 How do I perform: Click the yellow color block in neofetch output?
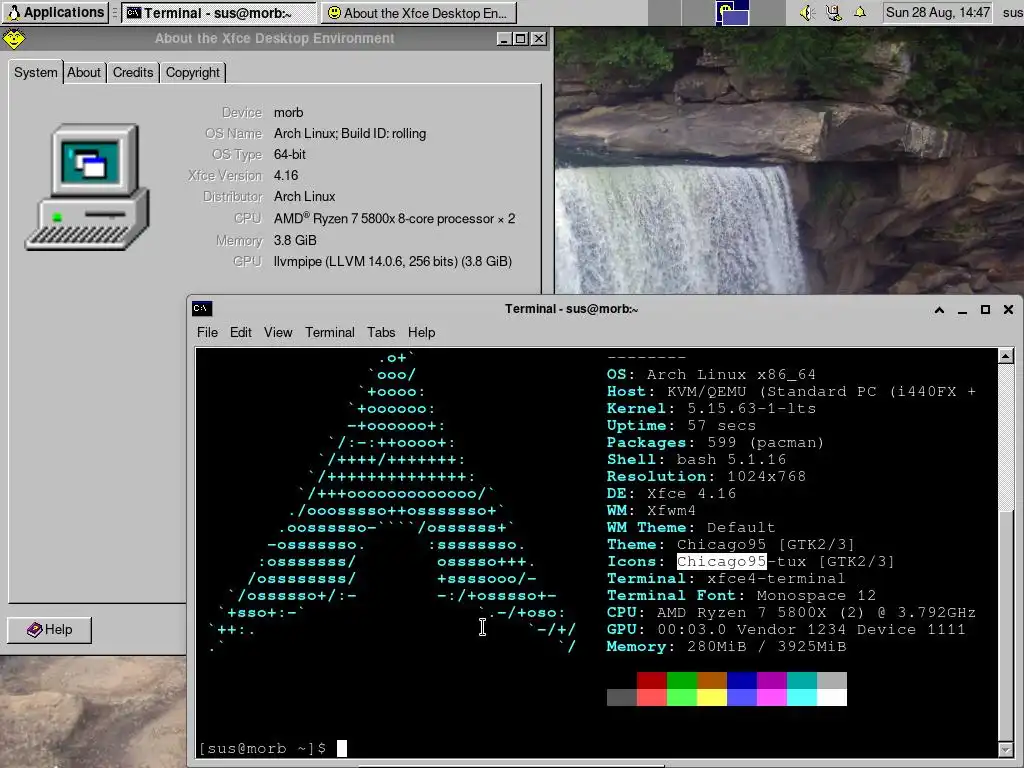pos(712,697)
